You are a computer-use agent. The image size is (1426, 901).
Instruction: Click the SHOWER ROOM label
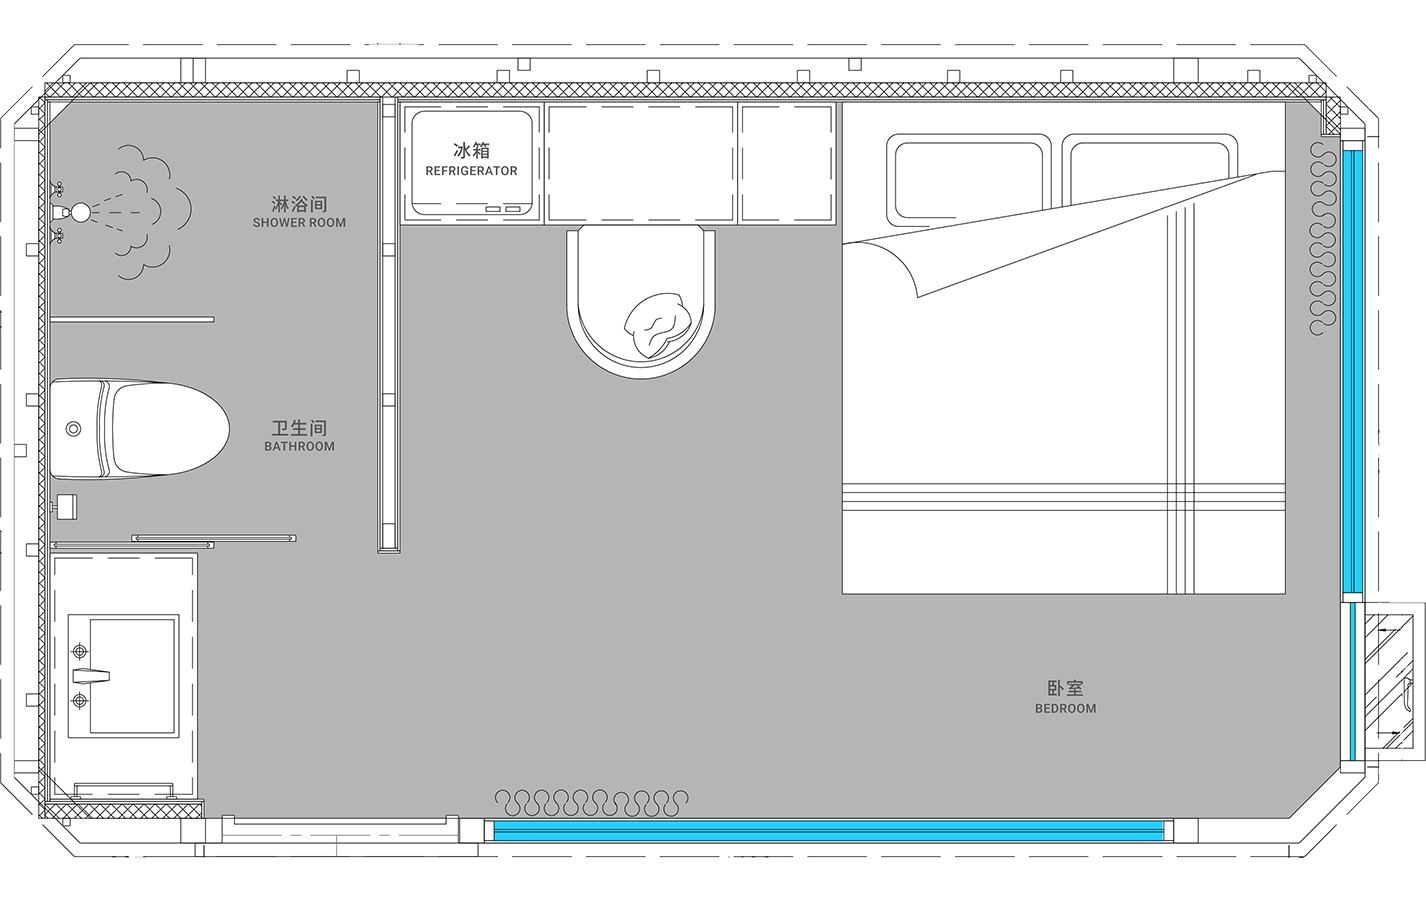(x=299, y=222)
